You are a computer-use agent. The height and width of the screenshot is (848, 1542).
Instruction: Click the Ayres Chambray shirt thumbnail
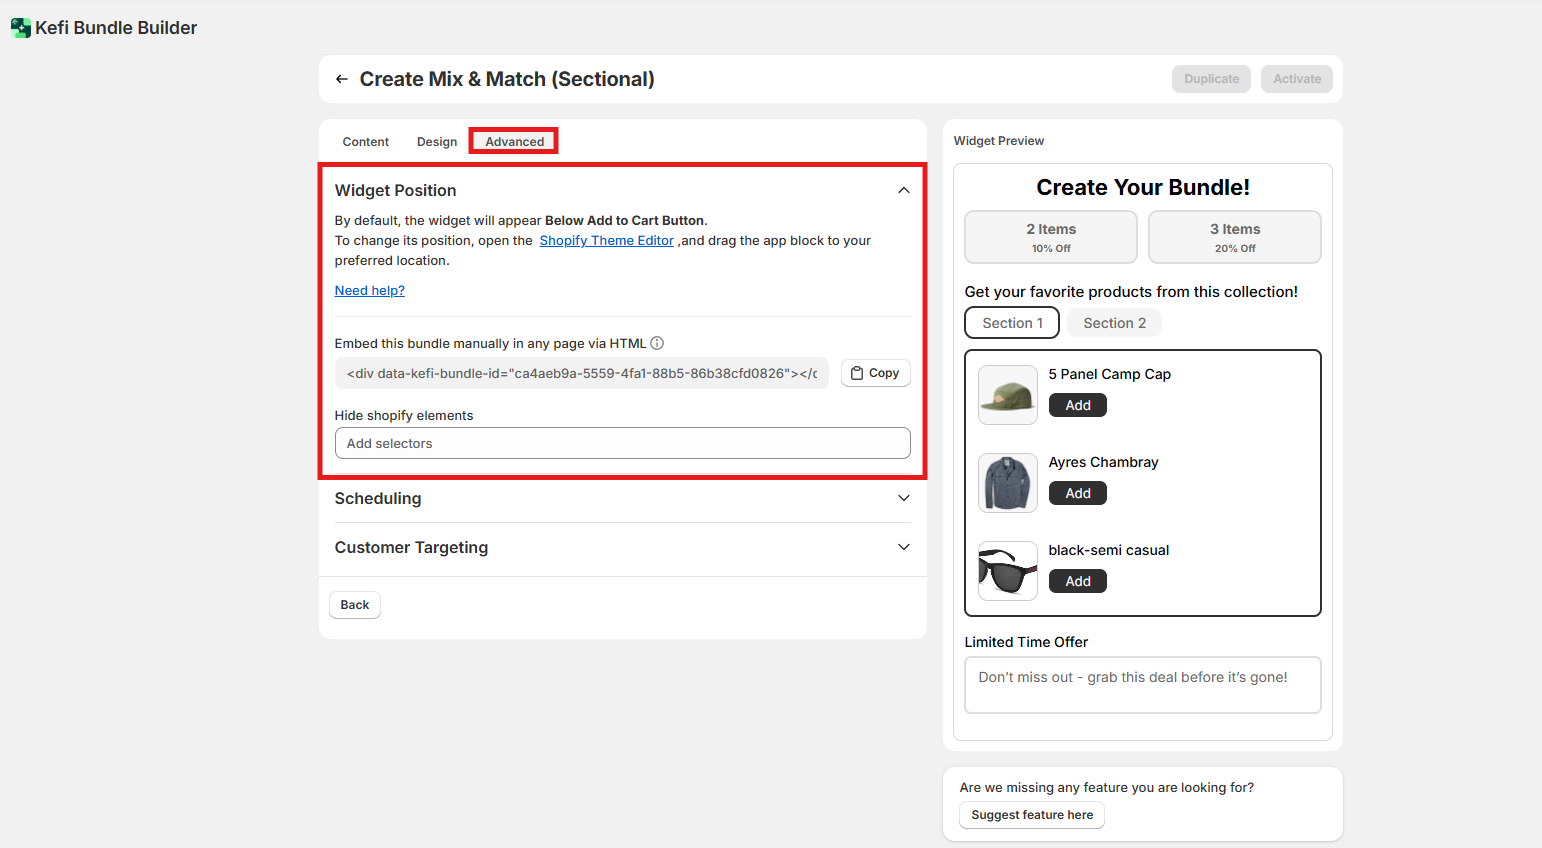pyautogui.click(x=1007, y=483)
